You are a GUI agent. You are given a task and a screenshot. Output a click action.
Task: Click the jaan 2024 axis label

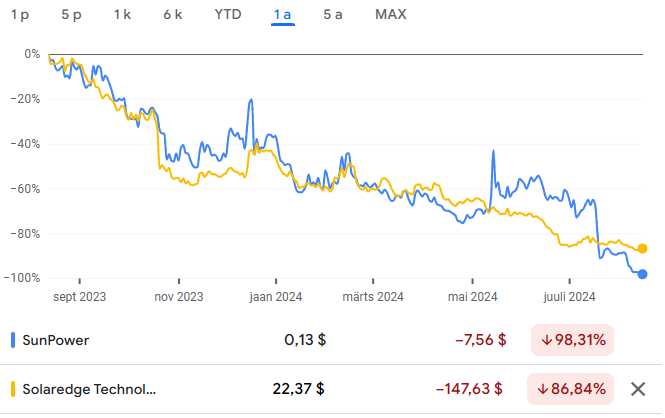[x=275, y=296]
